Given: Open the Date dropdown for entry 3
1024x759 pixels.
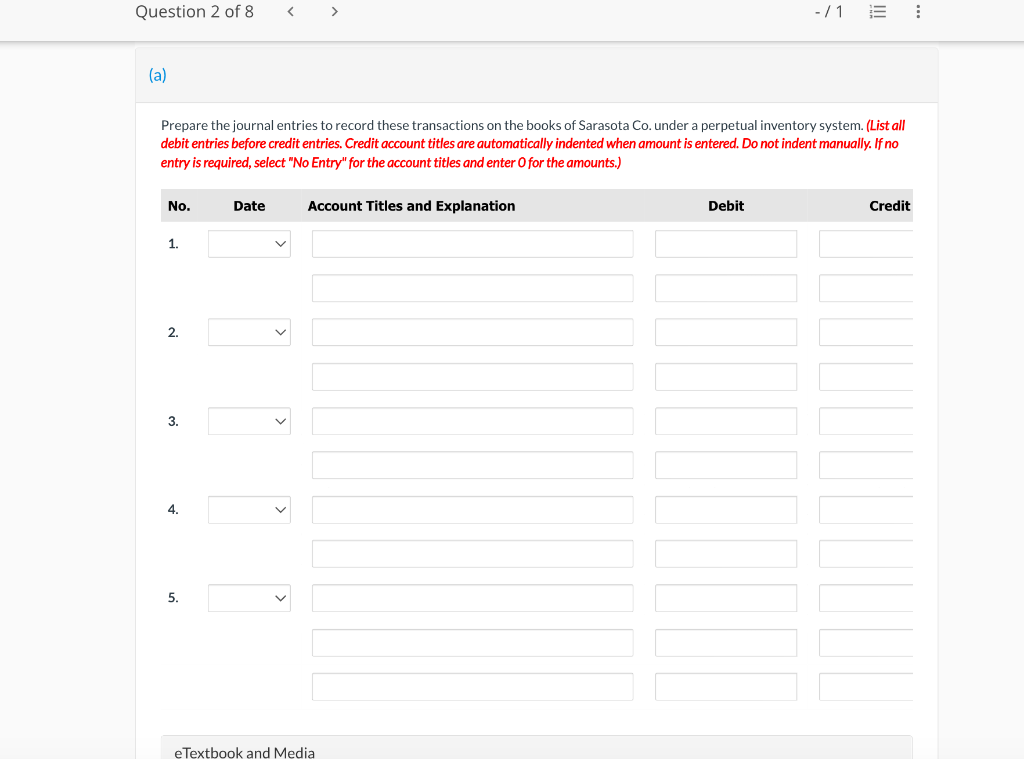Looking at the screenshot, I should [249, 421].
